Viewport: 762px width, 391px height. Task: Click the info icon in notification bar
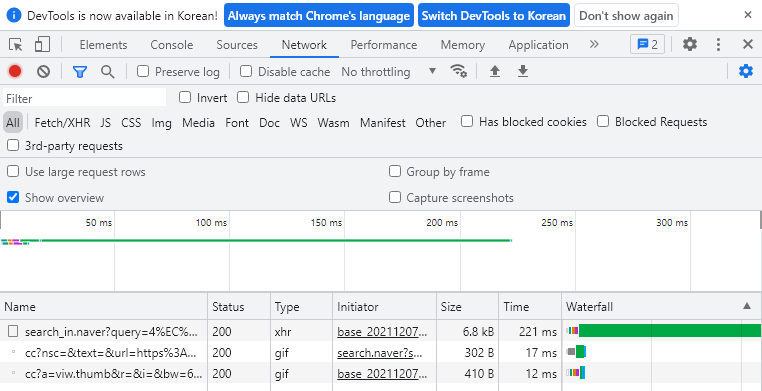(x=14, y=15)
